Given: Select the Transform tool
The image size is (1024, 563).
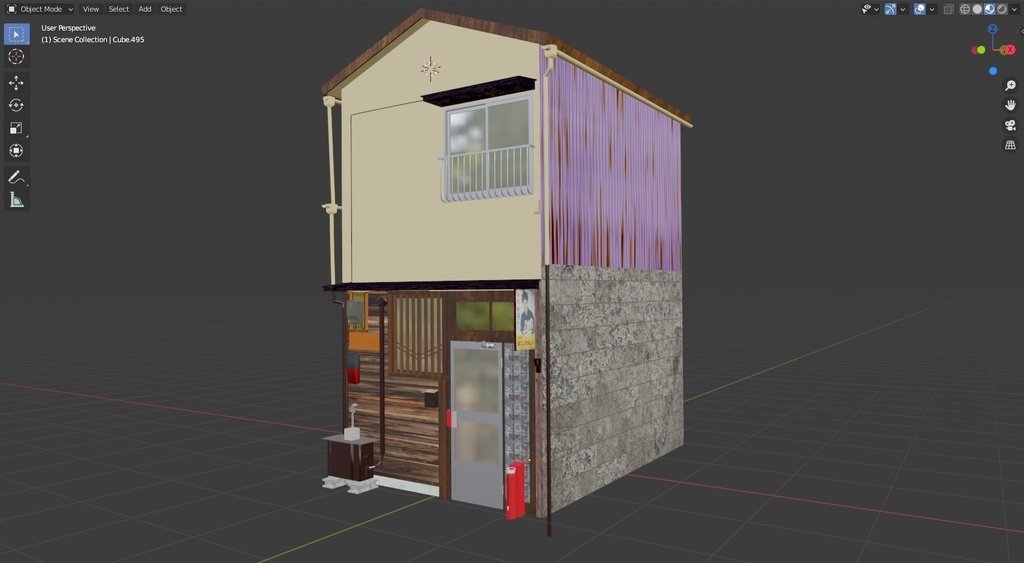Looking at the screenshot, I should coord(16,150).
